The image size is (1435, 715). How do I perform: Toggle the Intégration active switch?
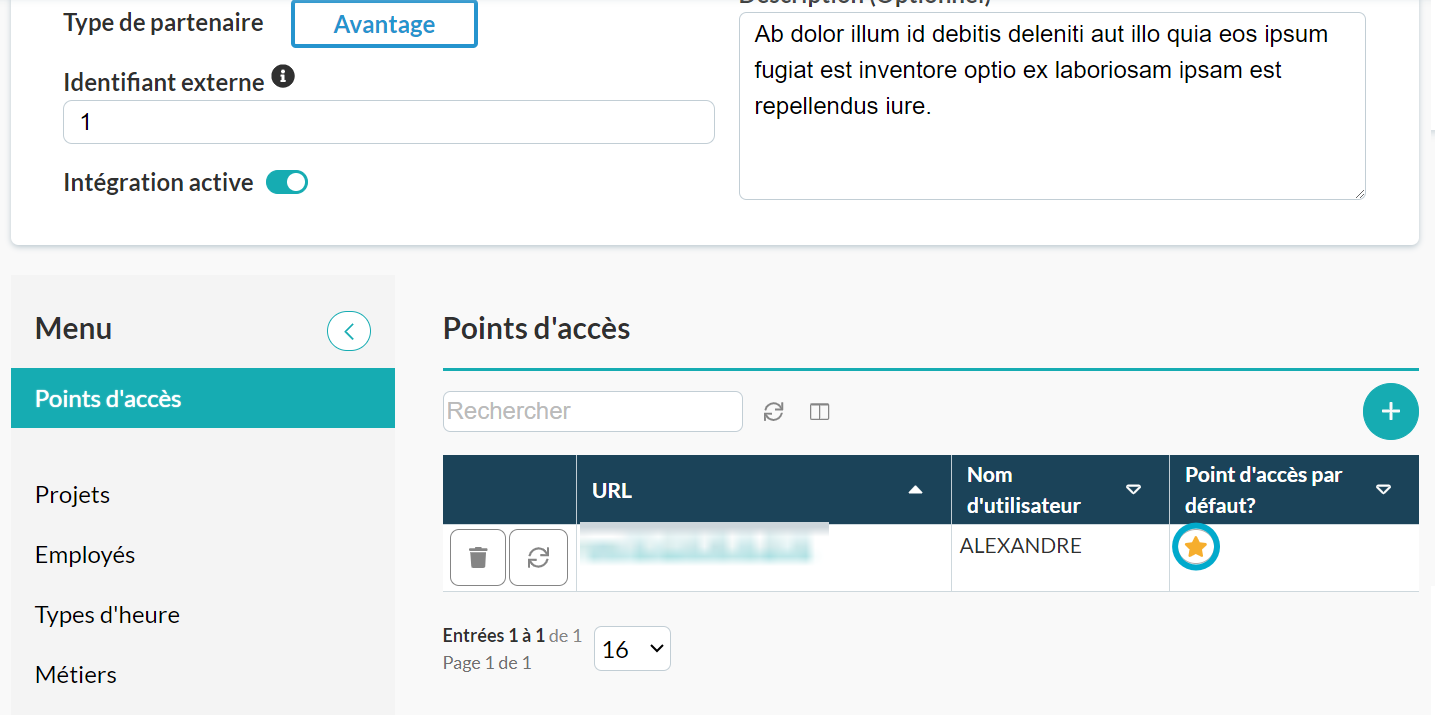(287, 183)
